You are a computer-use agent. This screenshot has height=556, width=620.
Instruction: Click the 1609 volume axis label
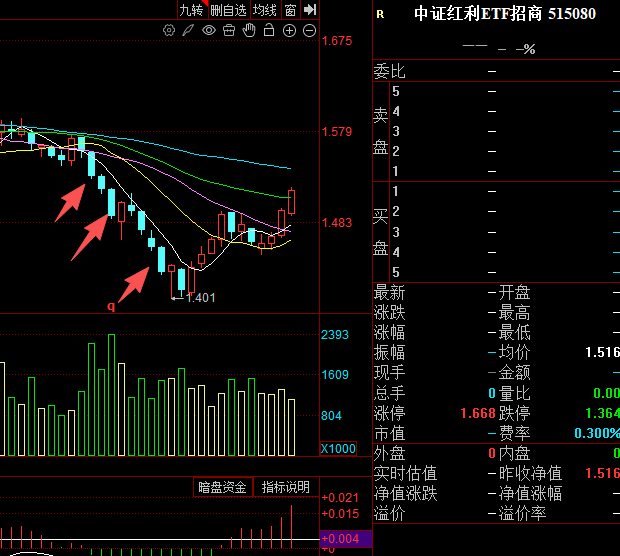tap(335, 374)
